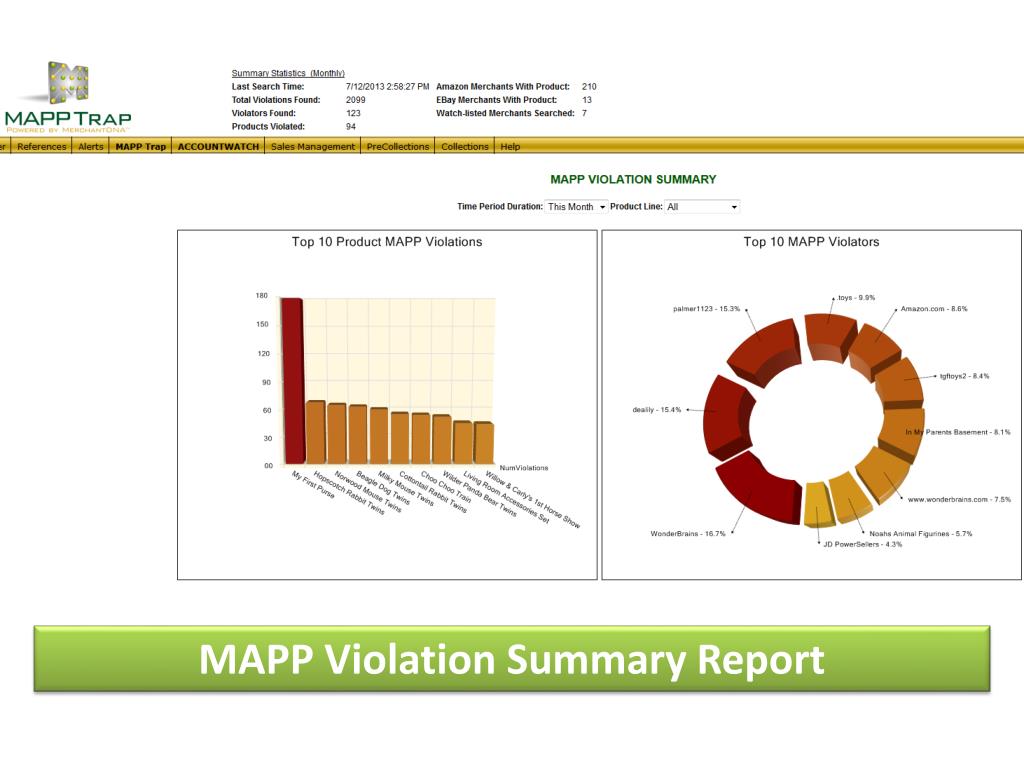This screenshot has height=768, width=1024.
Task: Open the ACCOUNTWATCH menu
Action: pyautogui.click(x=218, y=146)
